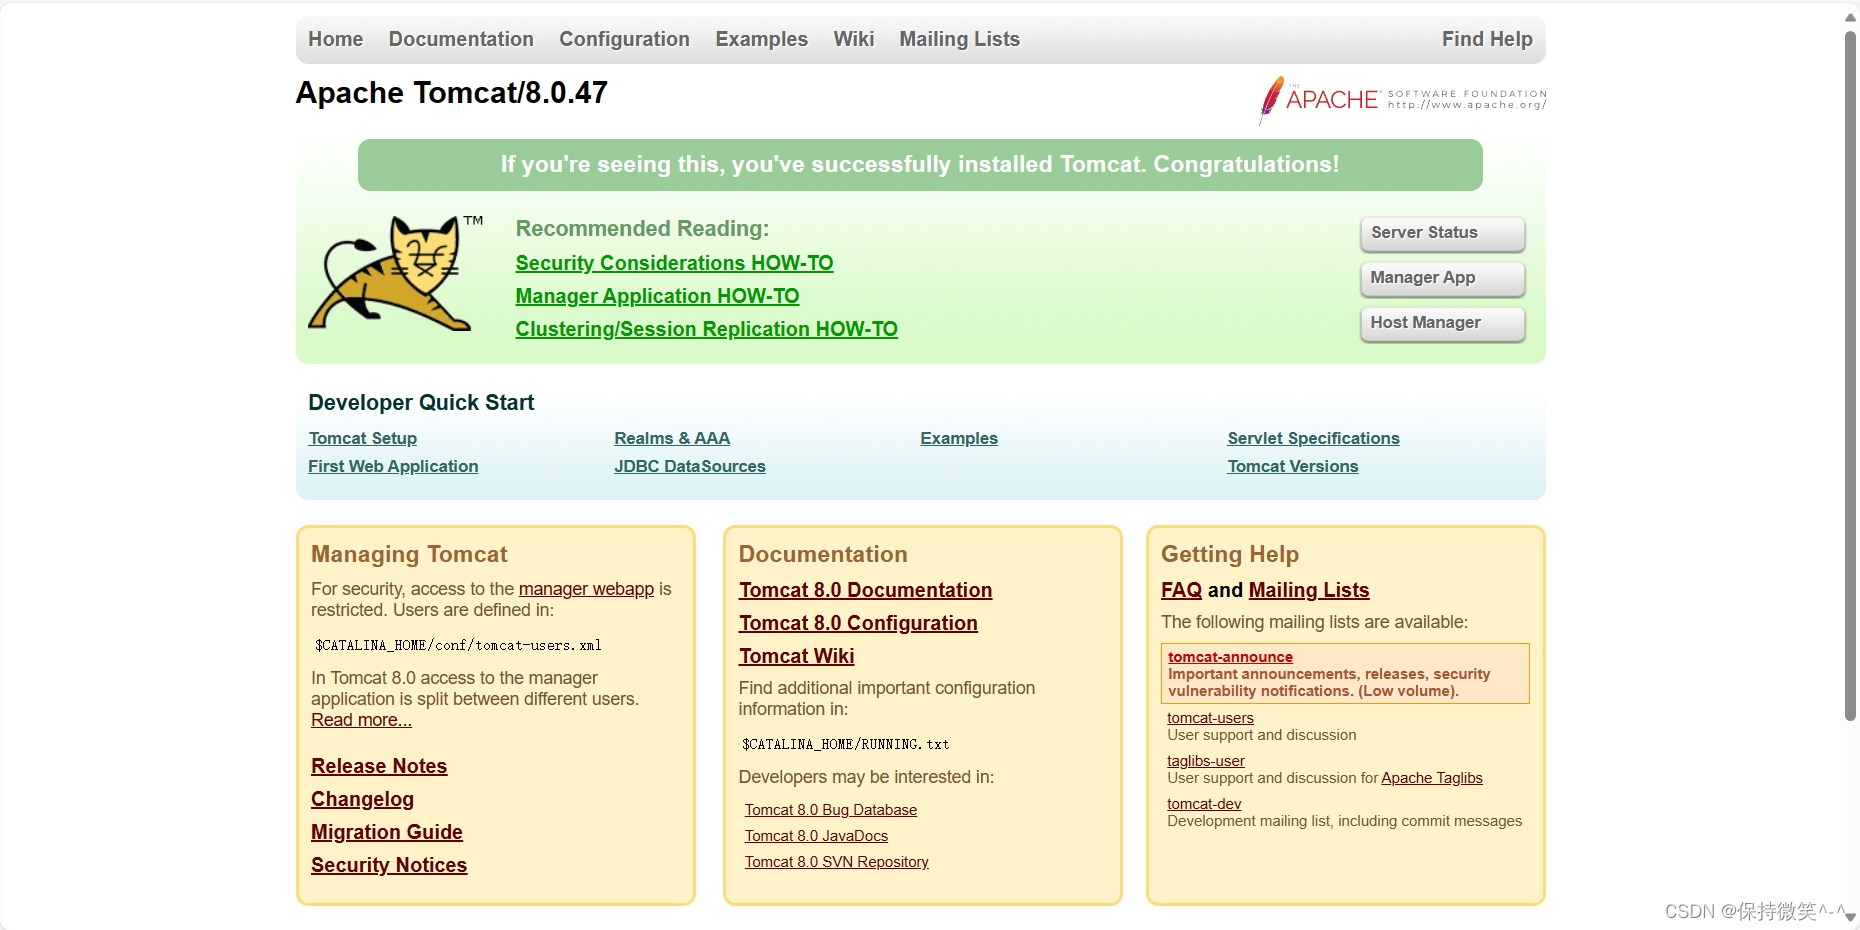Viewport: 1860px width, 930px height.
Task: Open Mailing Lists link in Getting Help
Action: click(x=1309, y=590)
